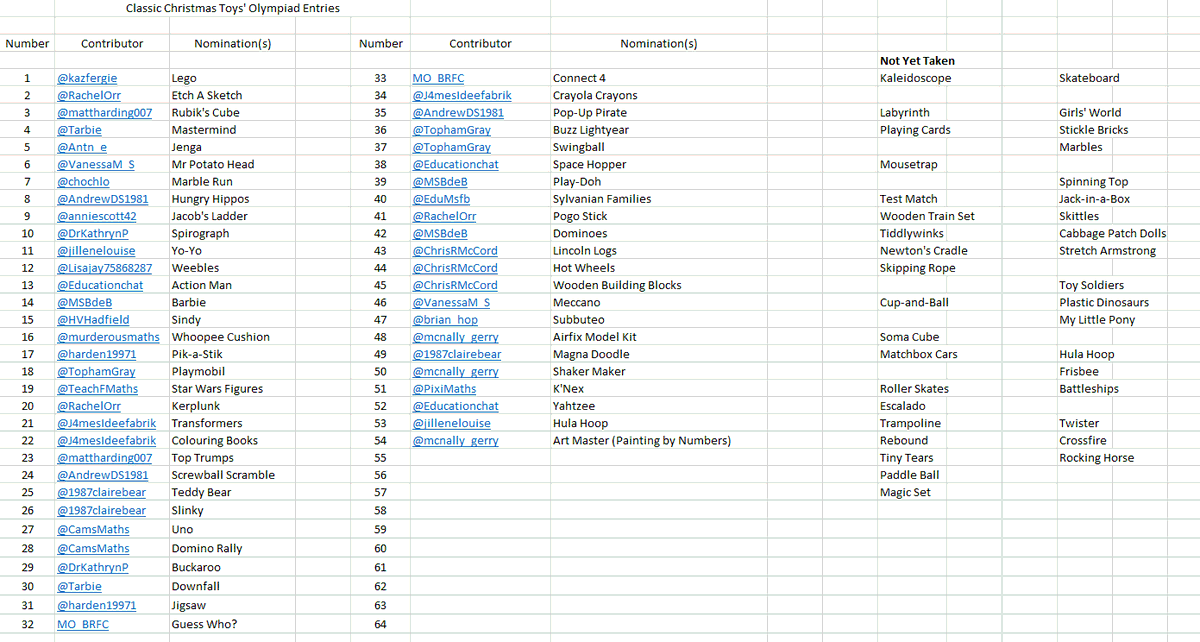Follow the @murderousmaths link

coord(108,337)
